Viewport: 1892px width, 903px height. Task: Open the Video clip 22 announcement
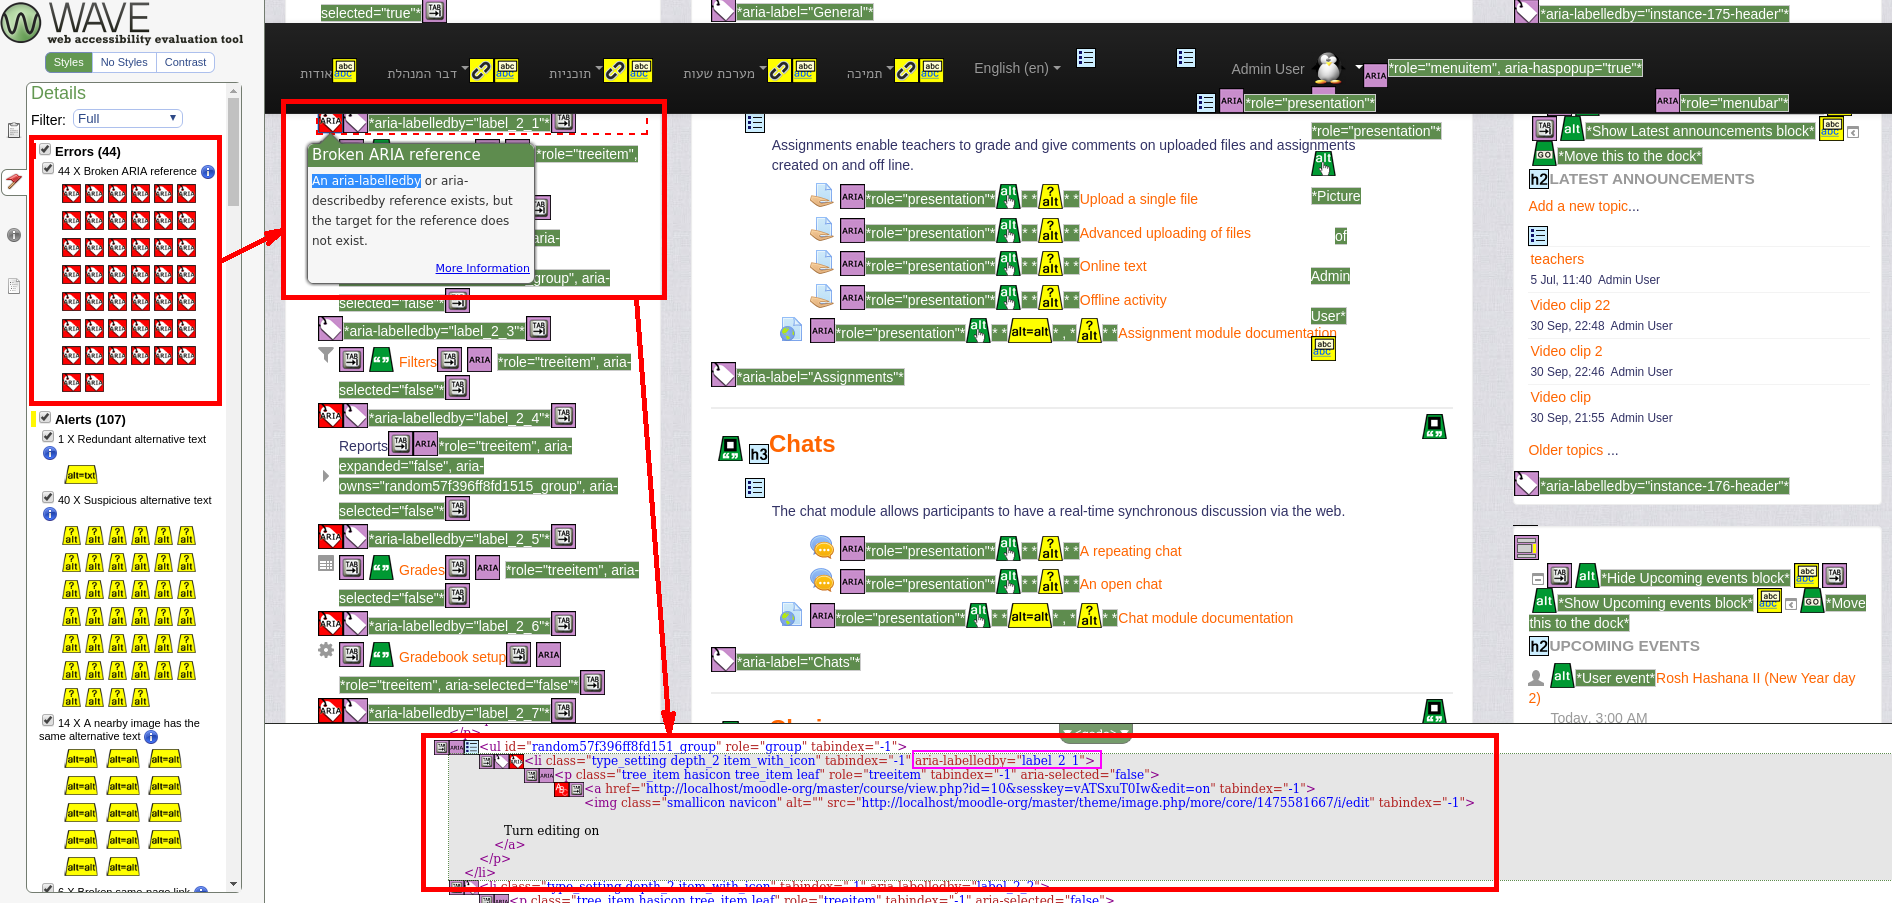click(x=1570, y=305)
